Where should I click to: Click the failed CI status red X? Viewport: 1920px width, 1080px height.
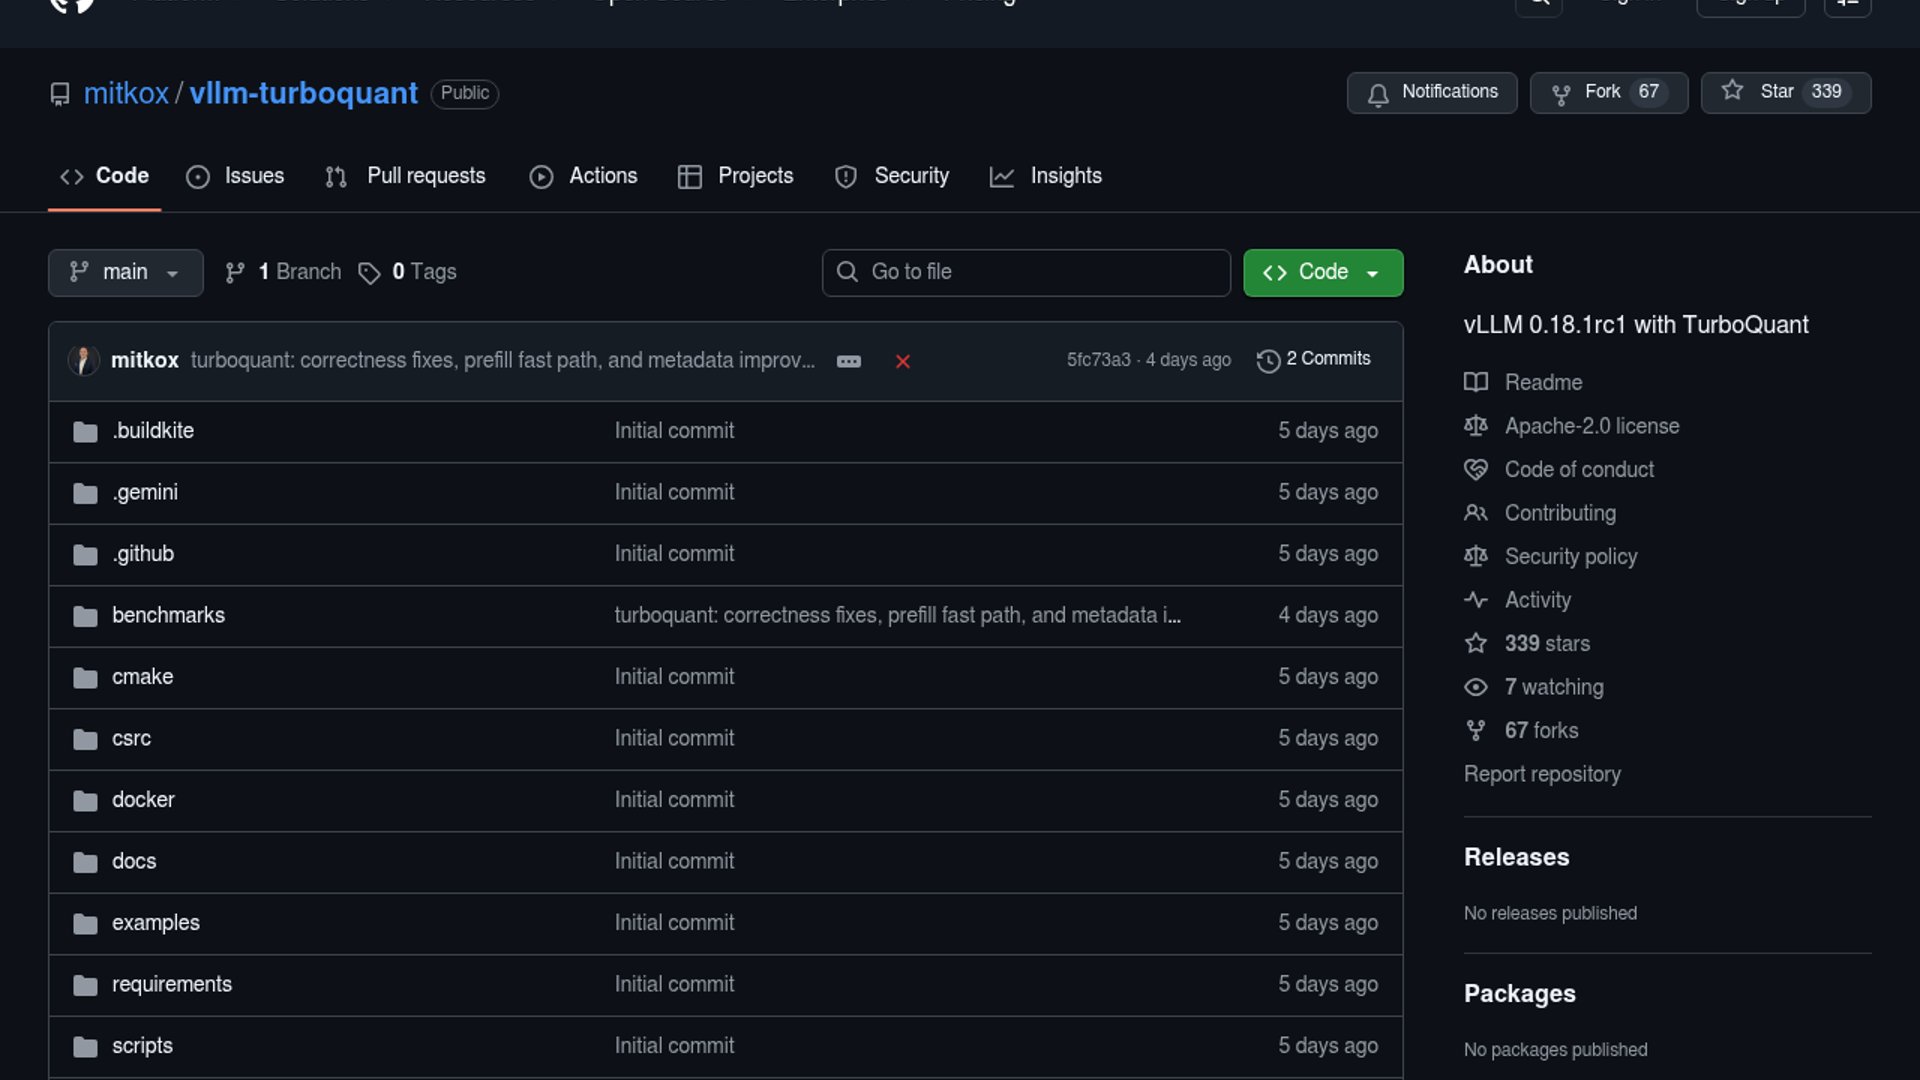point(902,361)
